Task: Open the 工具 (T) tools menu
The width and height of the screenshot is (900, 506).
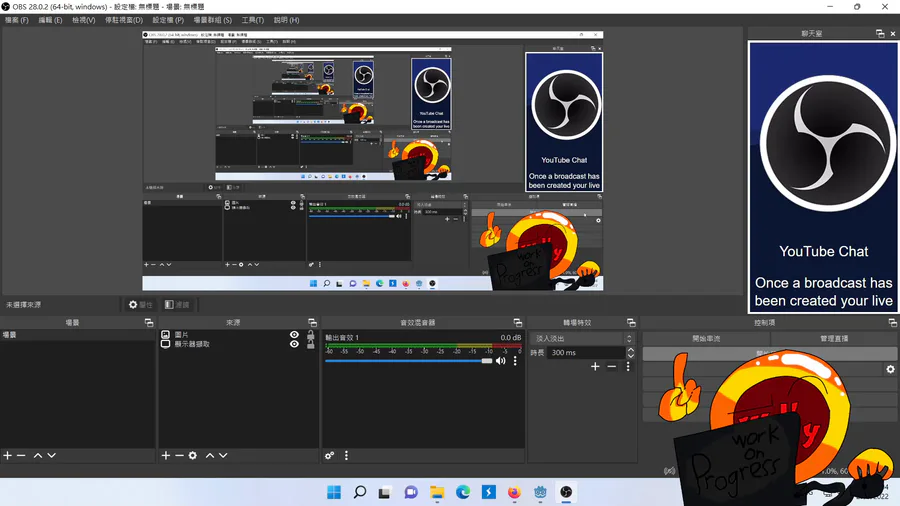Action: (x=253, y=20)
